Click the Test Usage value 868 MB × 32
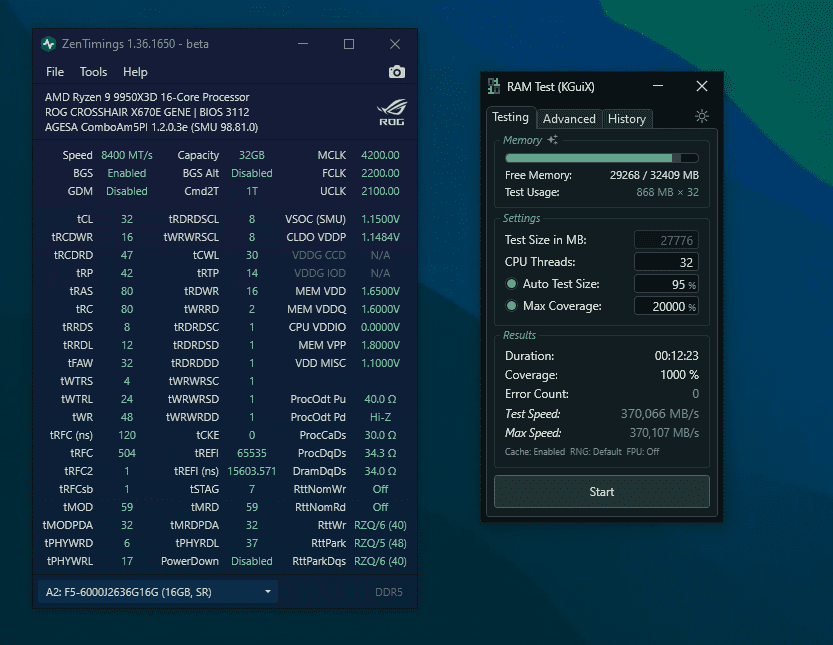Image resolution: width=833 pixels, height=645 pixels. 668,192
